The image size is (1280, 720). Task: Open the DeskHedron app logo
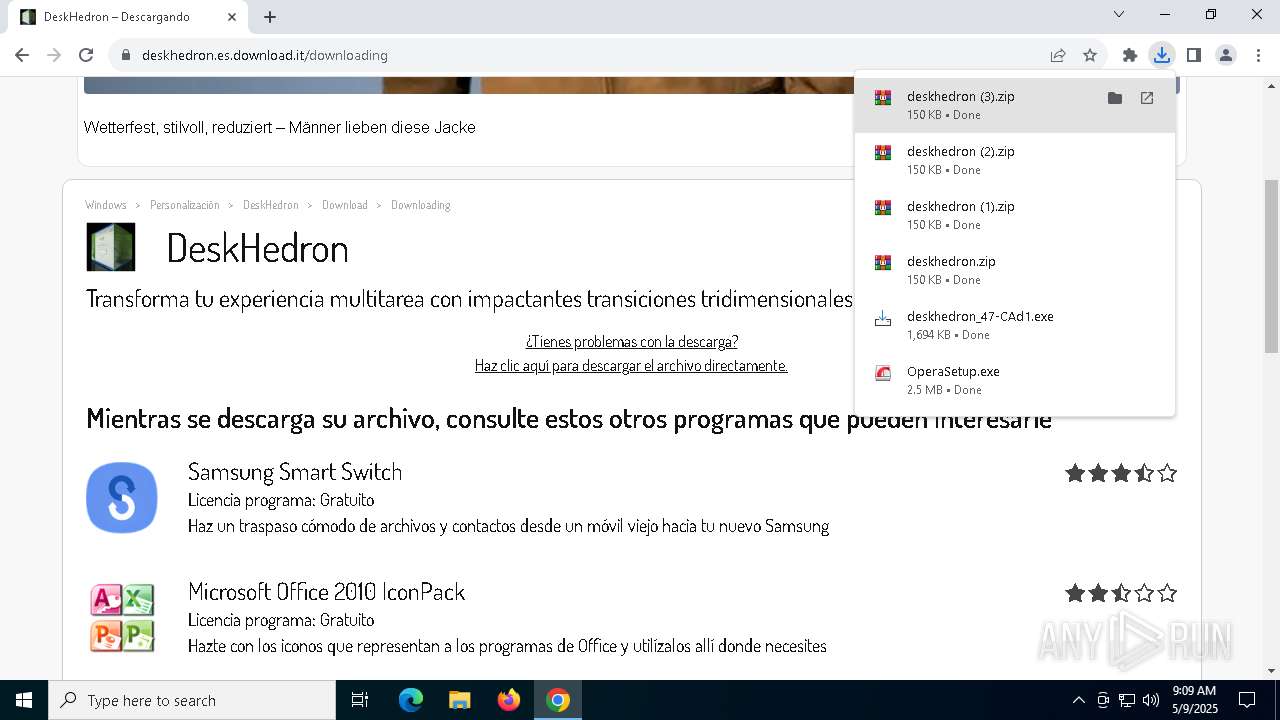point(110,247)
